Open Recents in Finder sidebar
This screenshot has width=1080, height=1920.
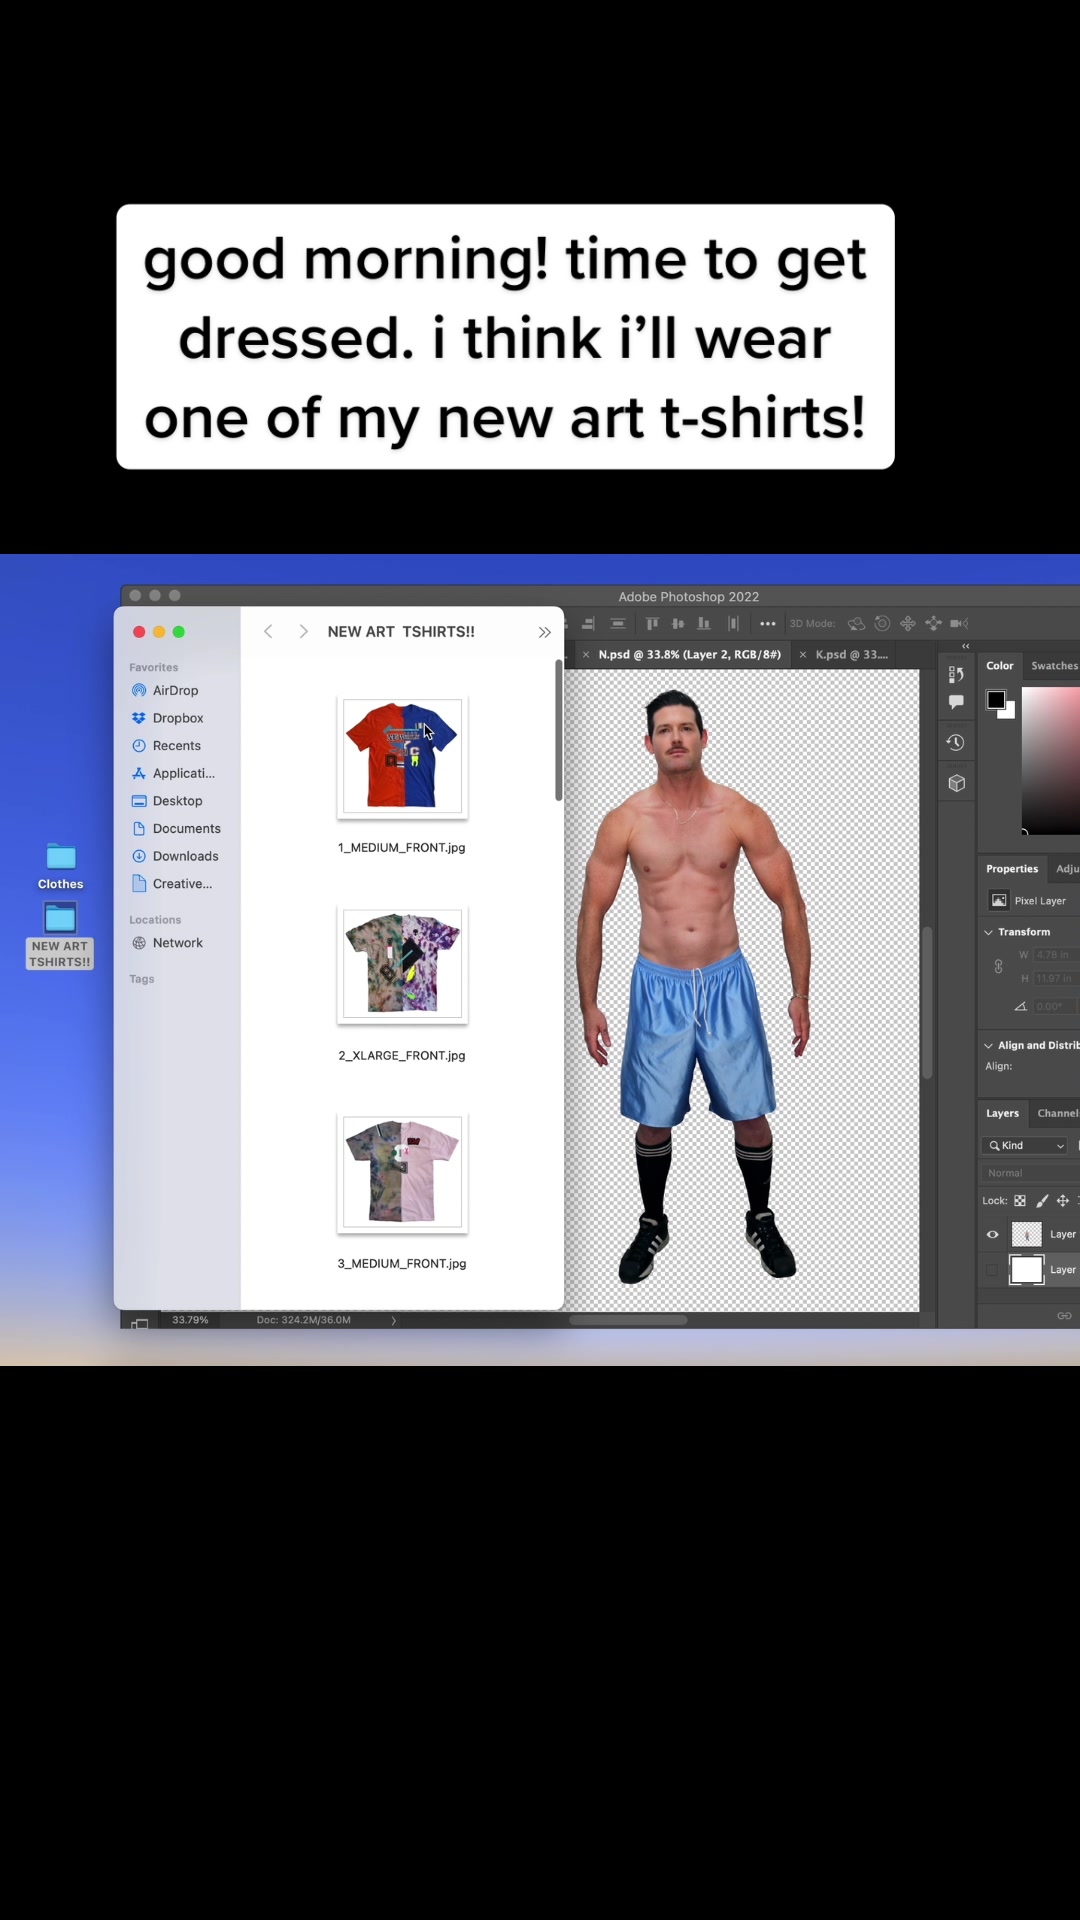pyautogui.click(x=177, y=746)
